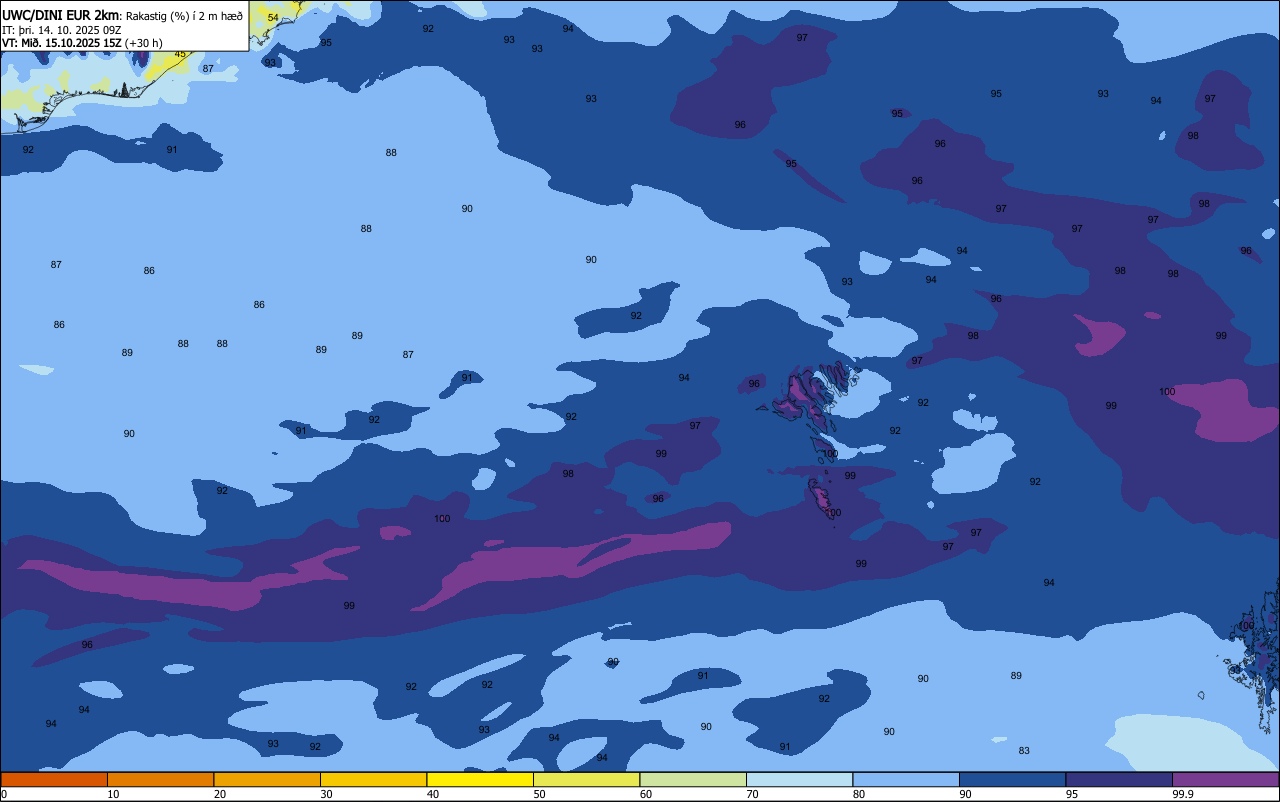The width and height of the screenshot is (1280, 802).
Task: Pick the 95–99.9 indigo legend swatch
Action: pyautogui.click(x=1119, y=779)
